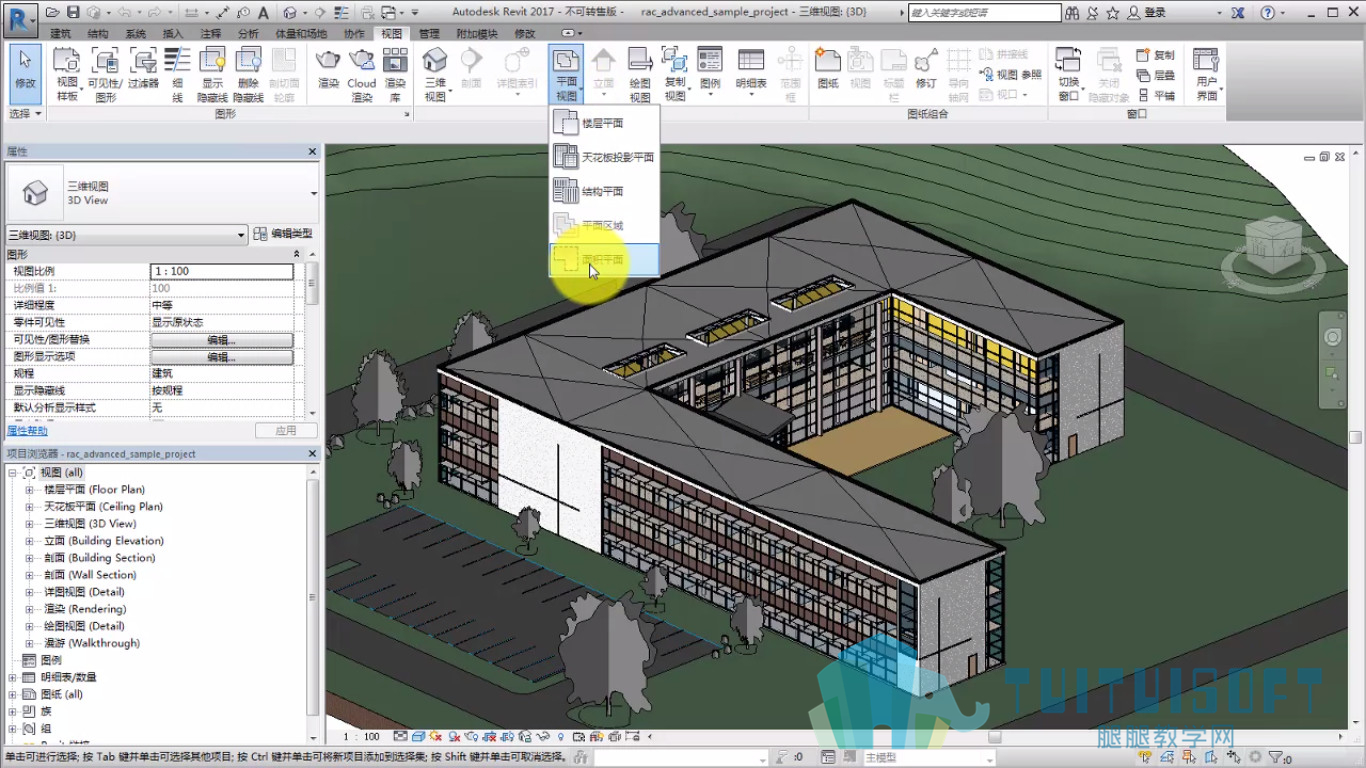Image resolution: width=1366 pixels, height=768 pixels.
Task: Click the 视图比例 1 : 100 value field
Action: [x=222, y=271]
